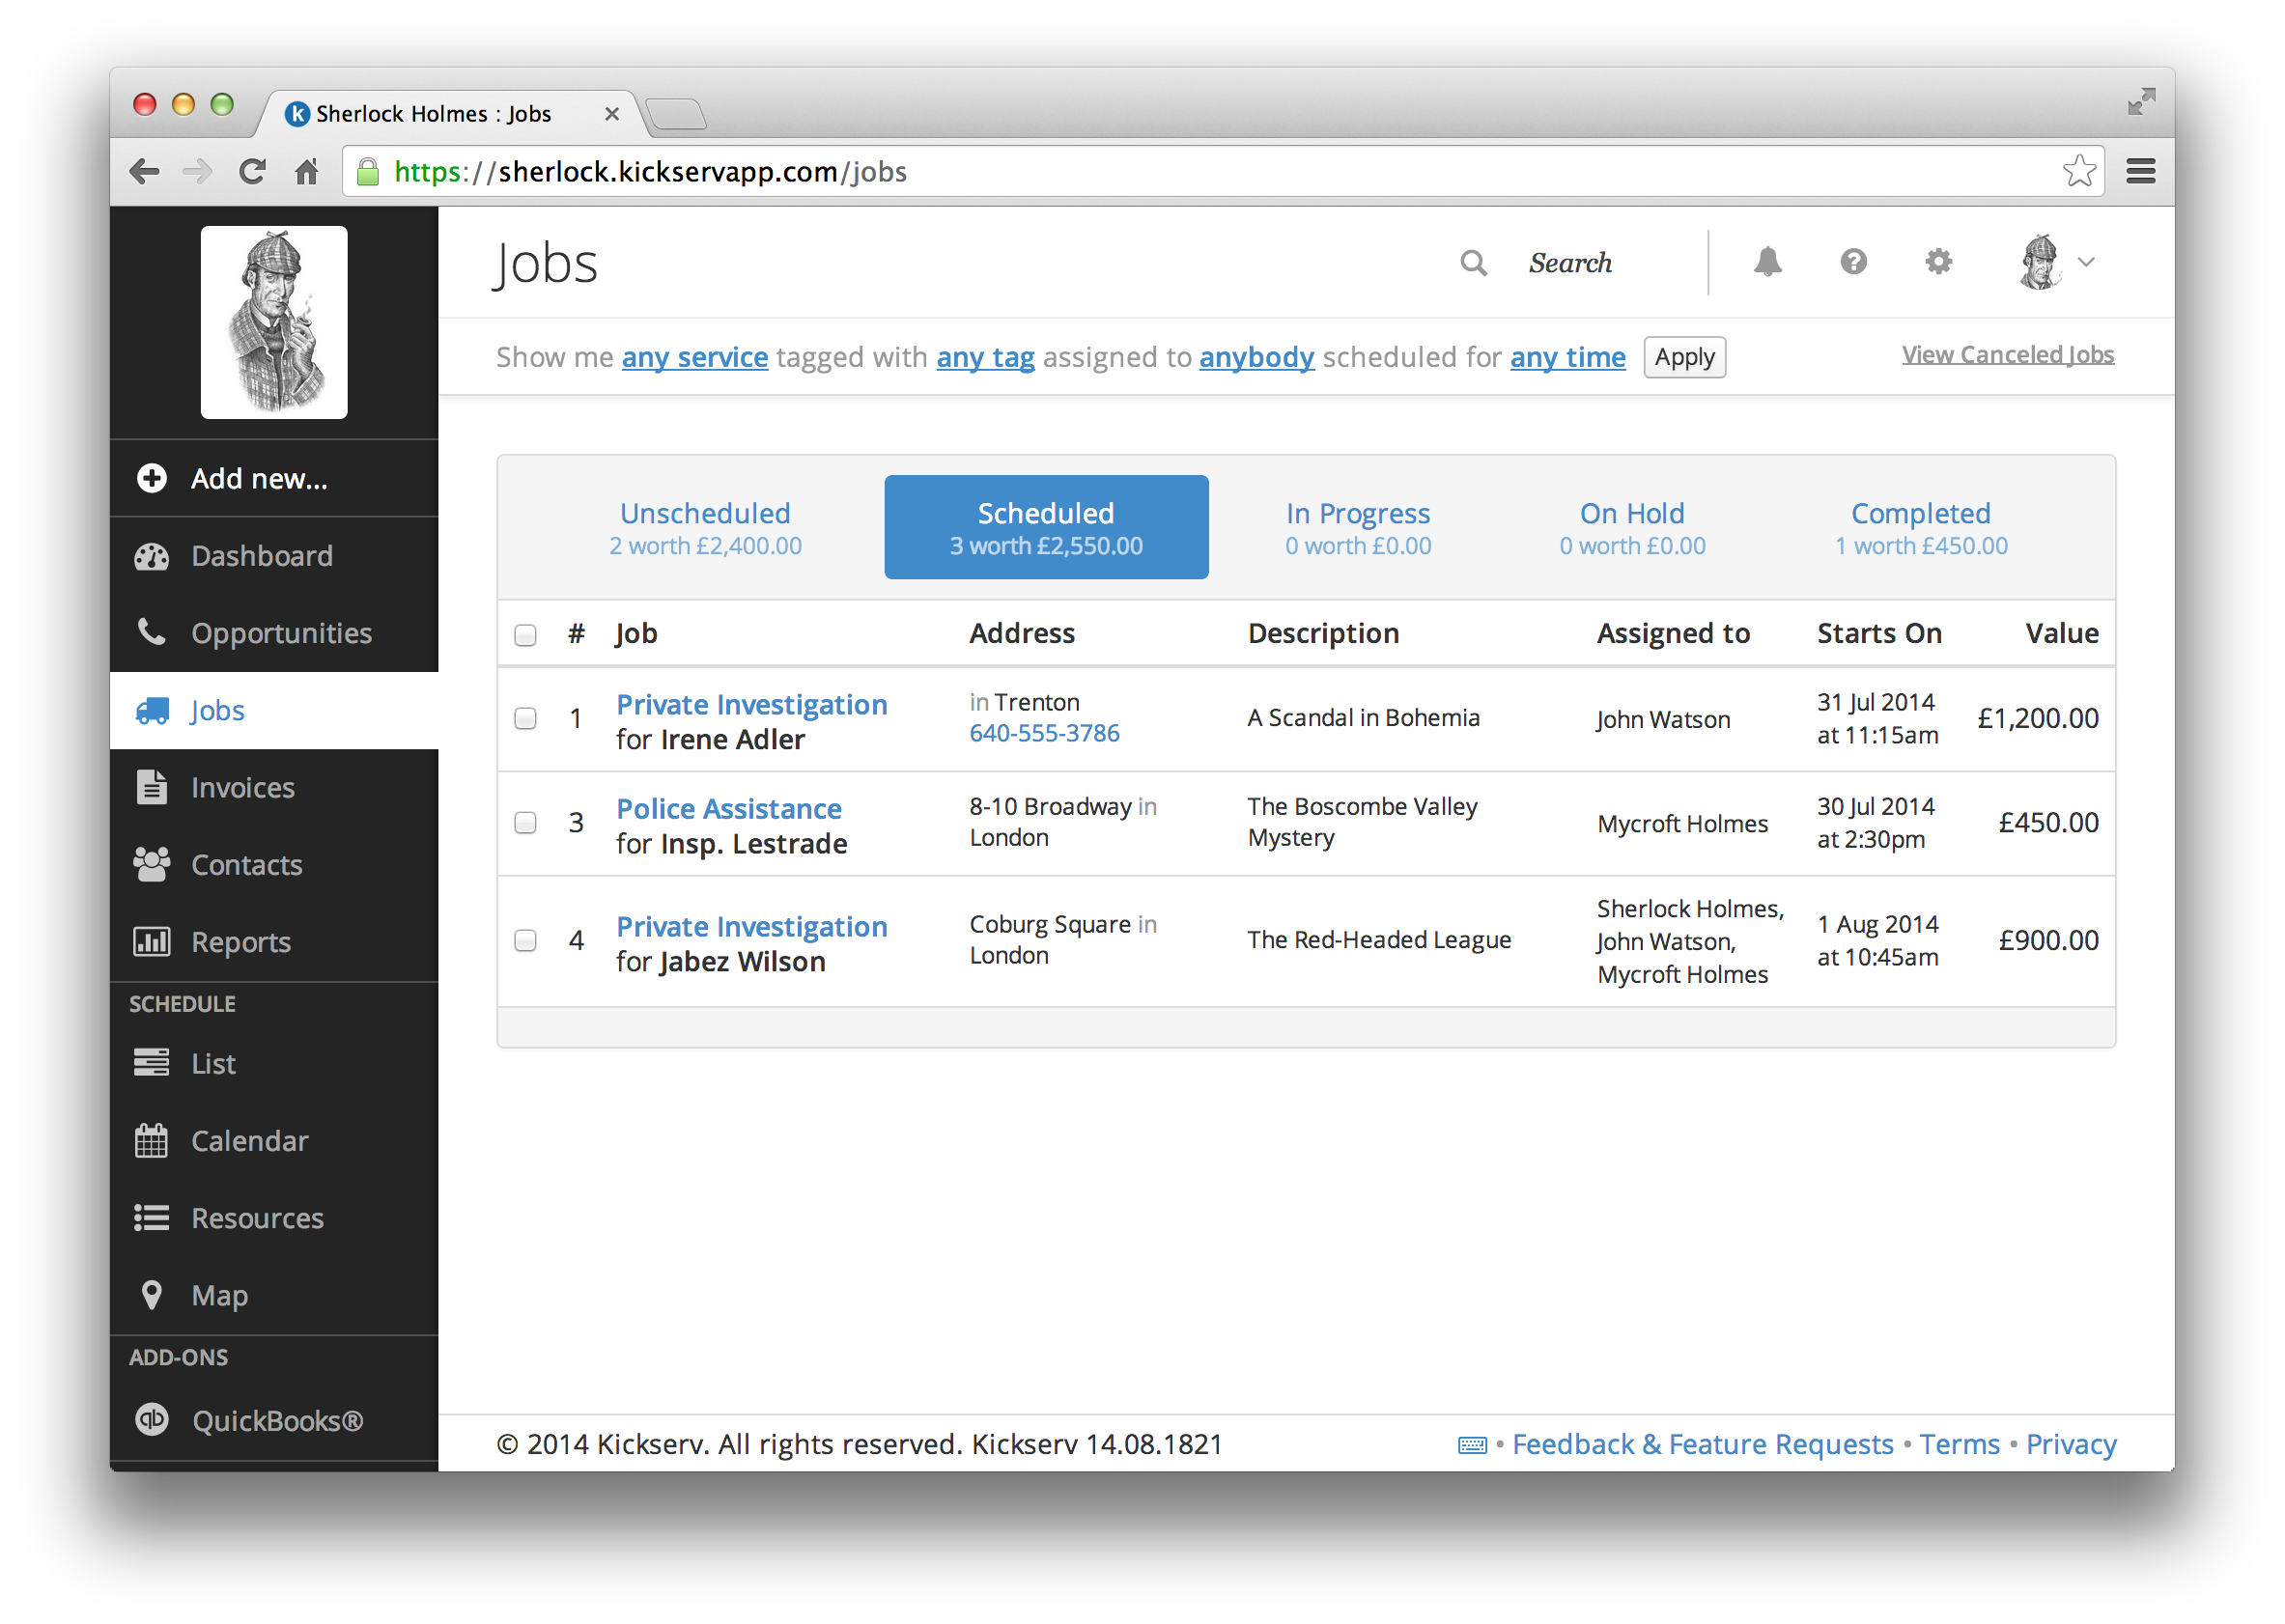The image size is (2285, 1624).
Task: Select the Sherlock Holmes : Jobs browser tab
Action: point(450,114)
